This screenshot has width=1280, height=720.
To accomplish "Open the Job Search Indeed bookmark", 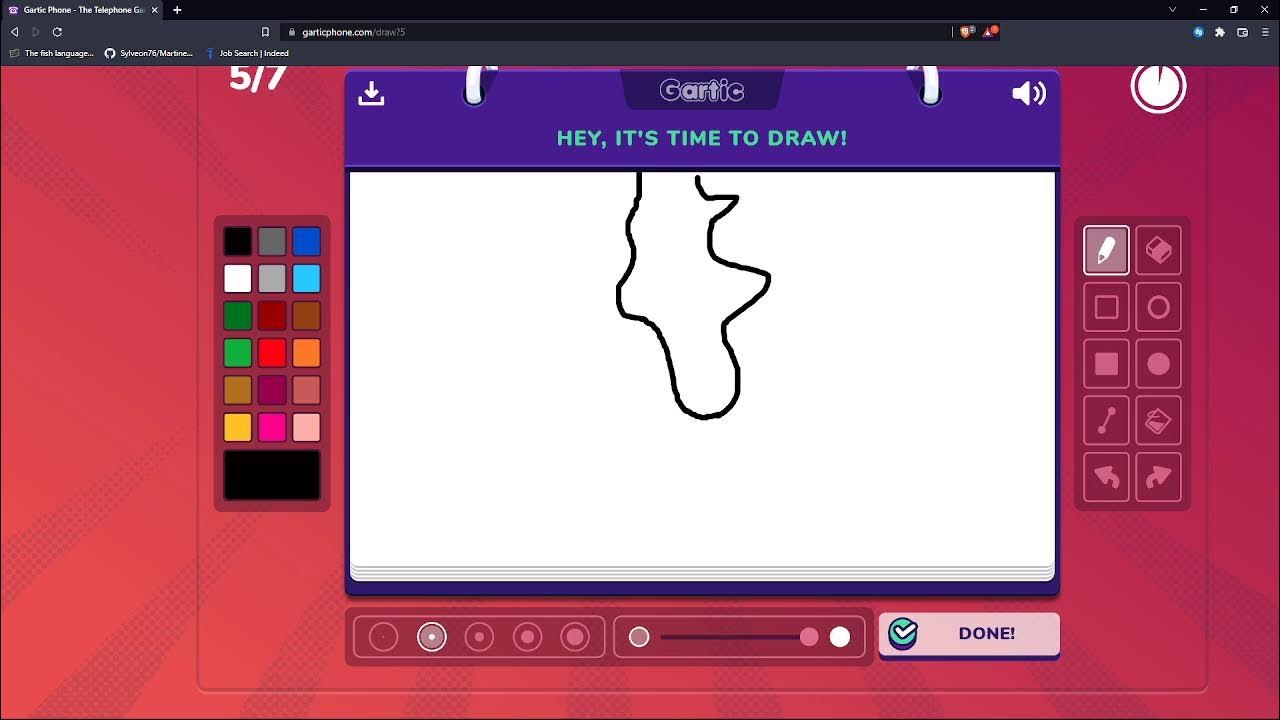I will pyautogui.click(x=247, y=53).
